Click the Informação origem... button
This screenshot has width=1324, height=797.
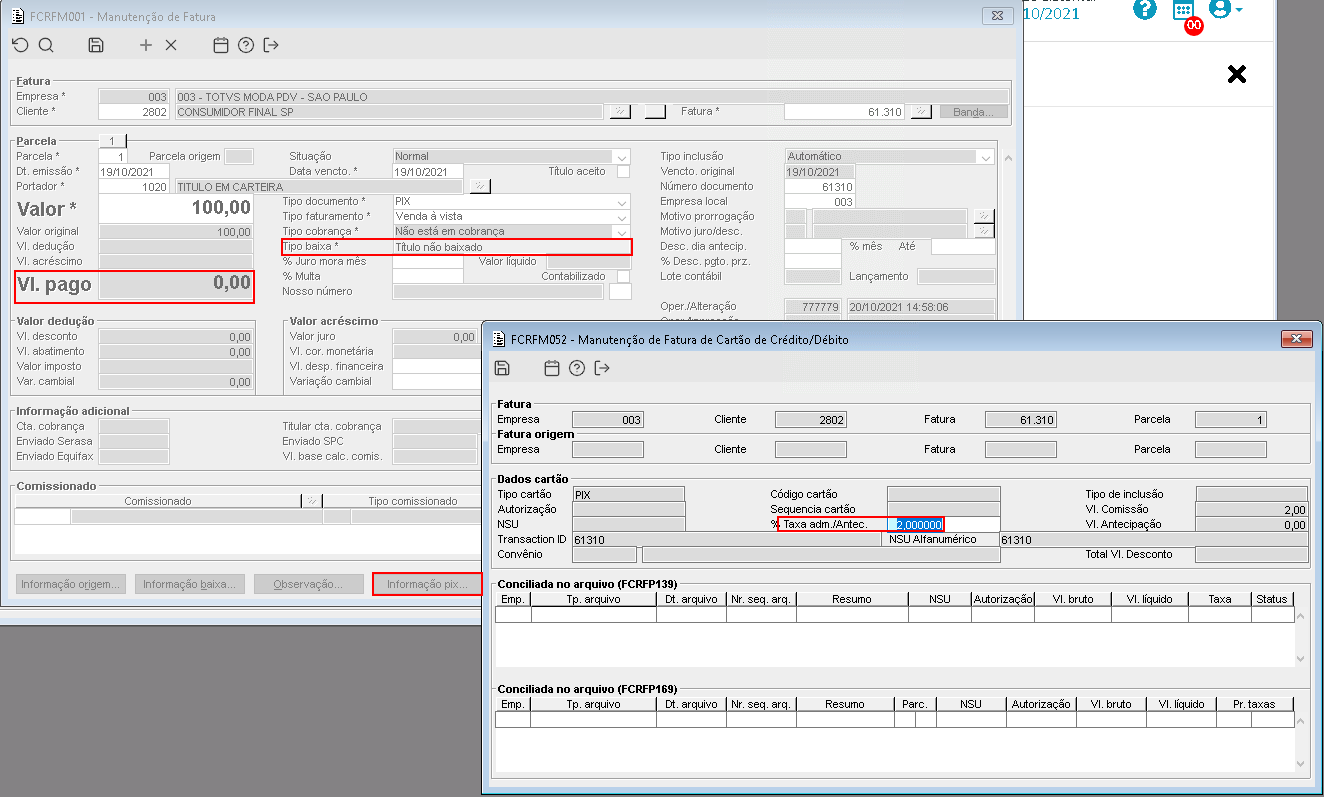pos(71,584)
